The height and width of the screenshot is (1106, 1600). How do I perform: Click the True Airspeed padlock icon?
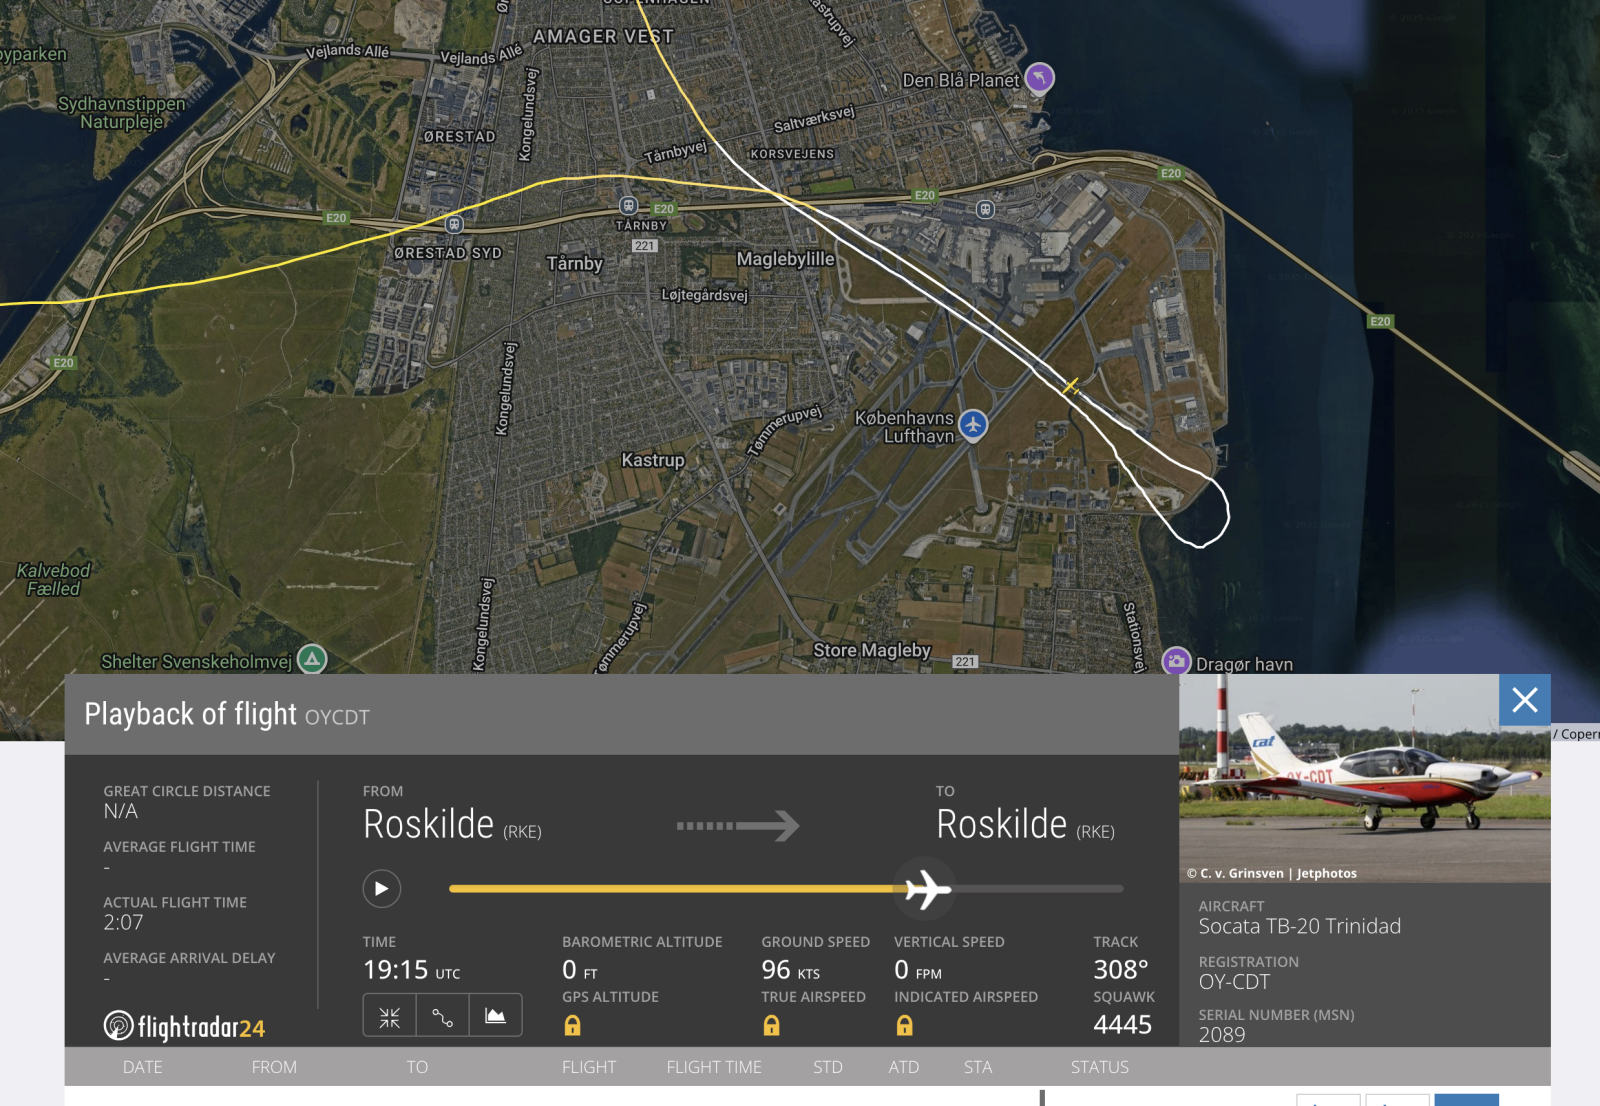[x=771, y=1025]
